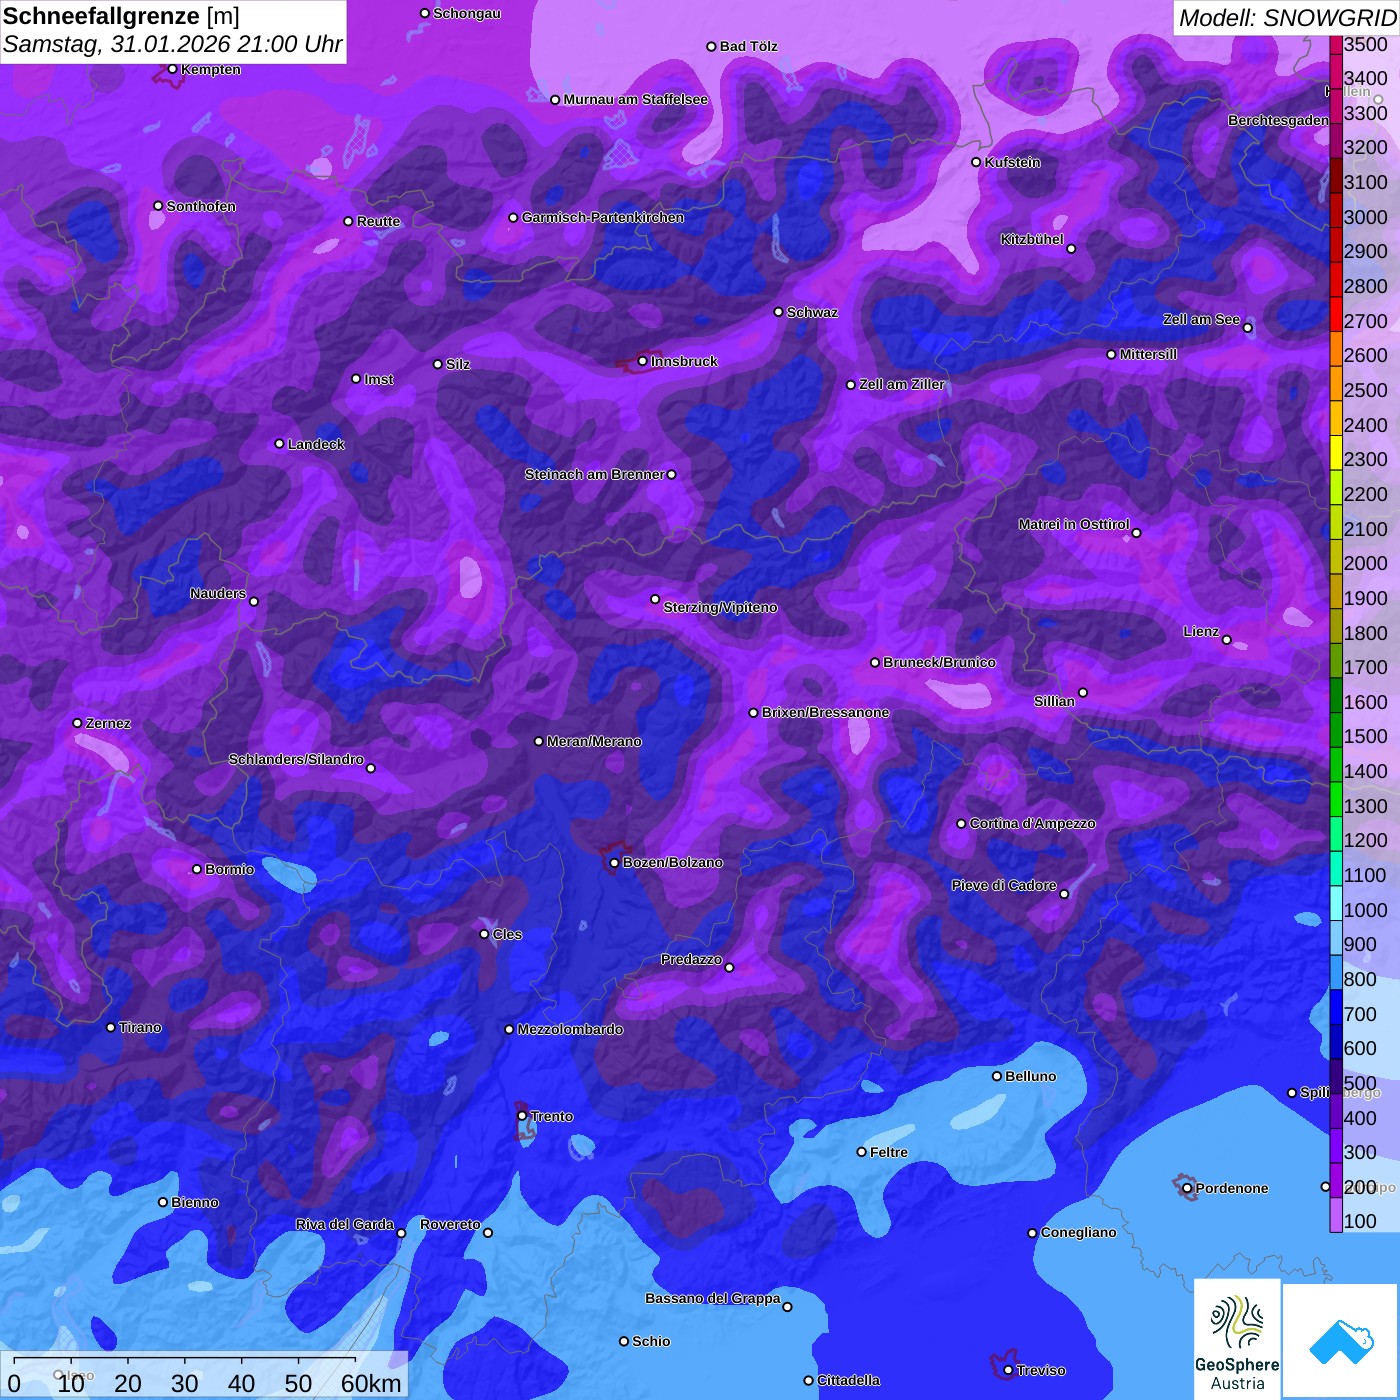This screenshot has width=1400, height=1400.
Task: Click the Meran/Merano label
Action: click(594, 741)
